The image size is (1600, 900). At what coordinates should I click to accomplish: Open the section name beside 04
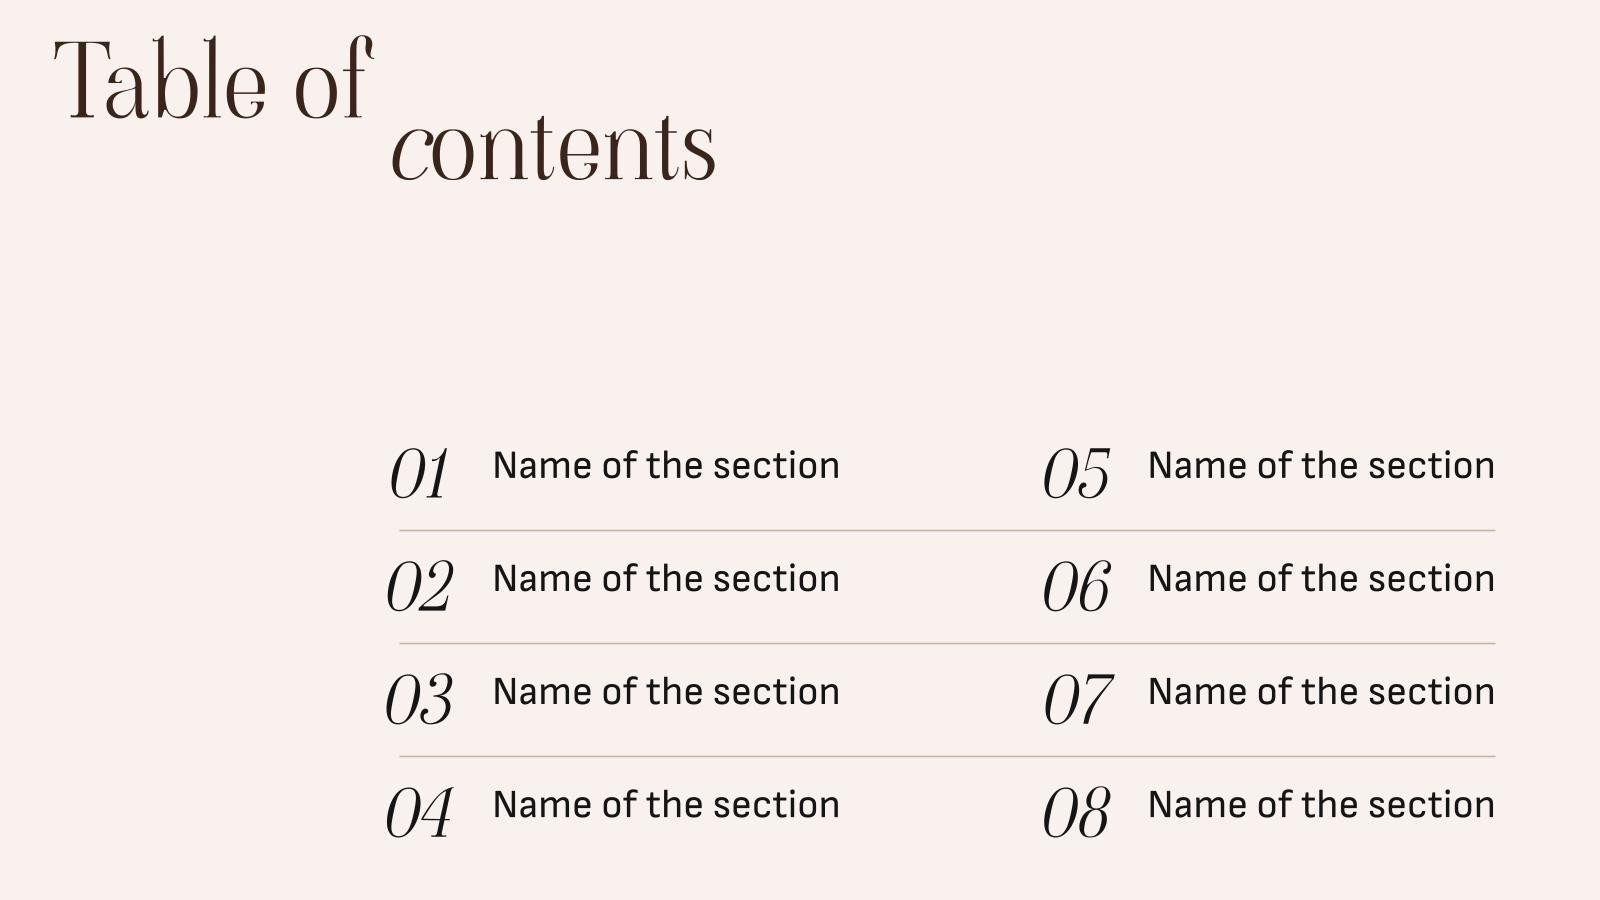tap(666, 805)
